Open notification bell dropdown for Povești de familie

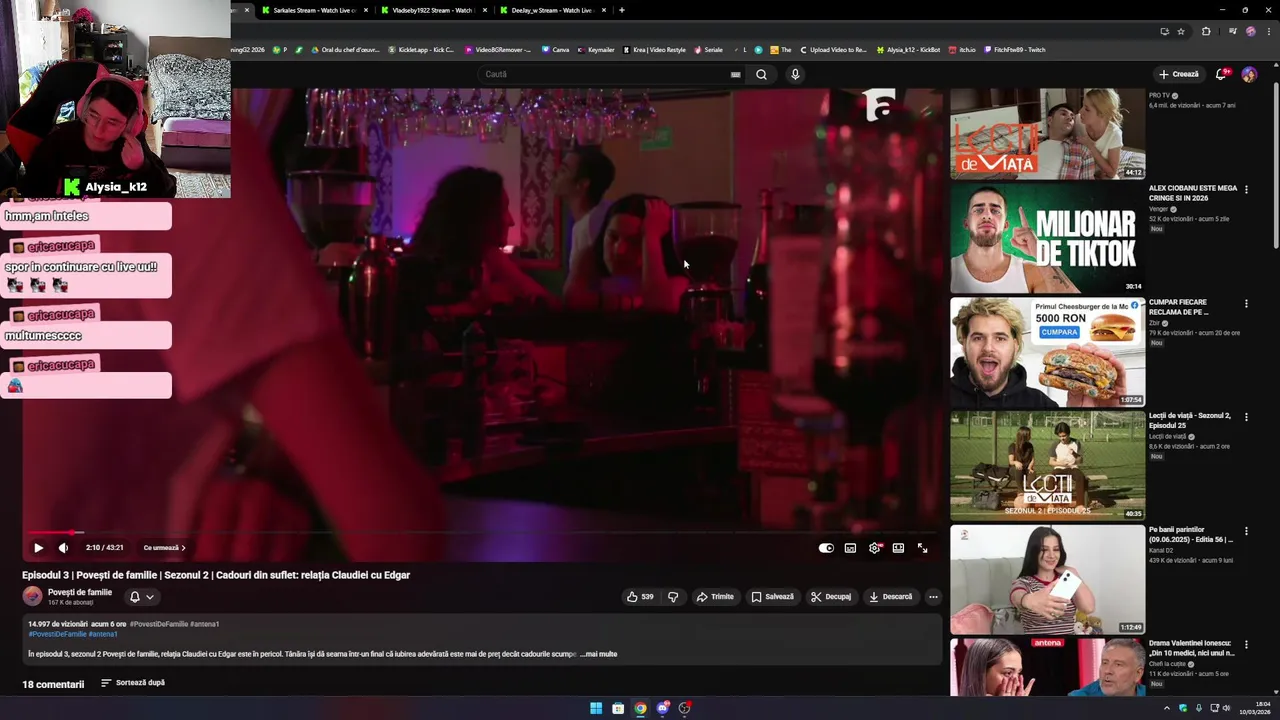point(142,597)
